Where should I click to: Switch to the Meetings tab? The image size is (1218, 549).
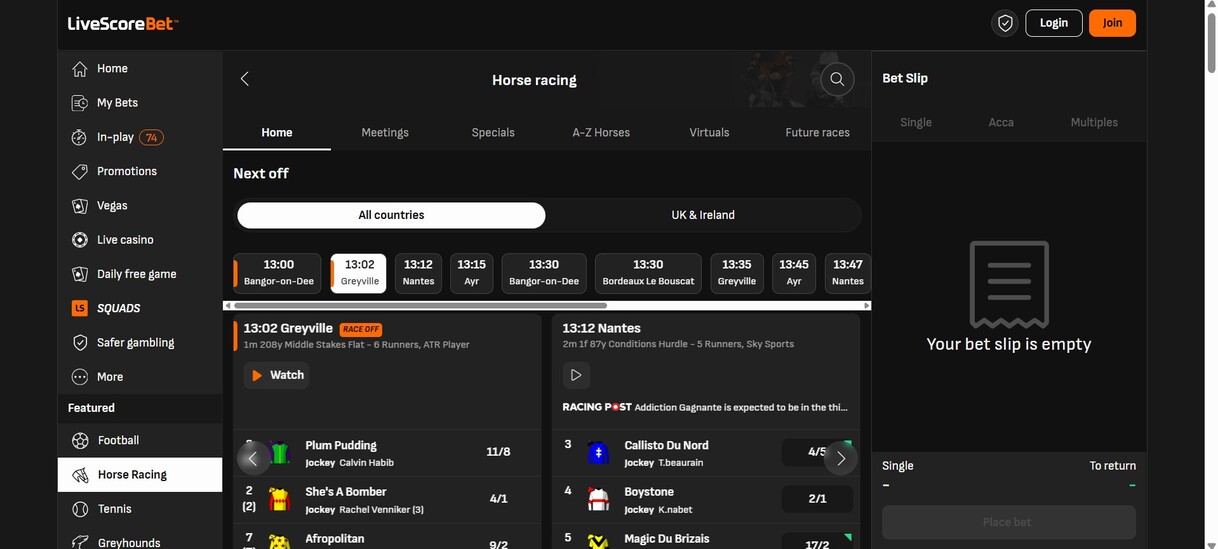(385, 132)
